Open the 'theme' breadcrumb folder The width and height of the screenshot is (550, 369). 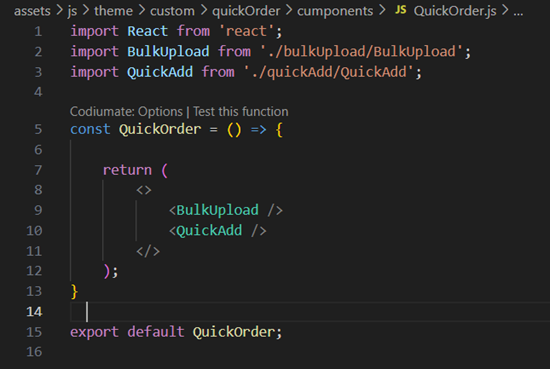point(113,11)
